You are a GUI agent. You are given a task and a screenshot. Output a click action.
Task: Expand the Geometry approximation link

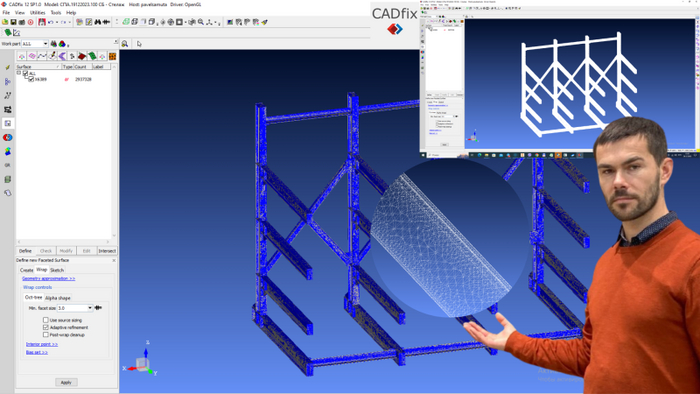tap(49, 278)
